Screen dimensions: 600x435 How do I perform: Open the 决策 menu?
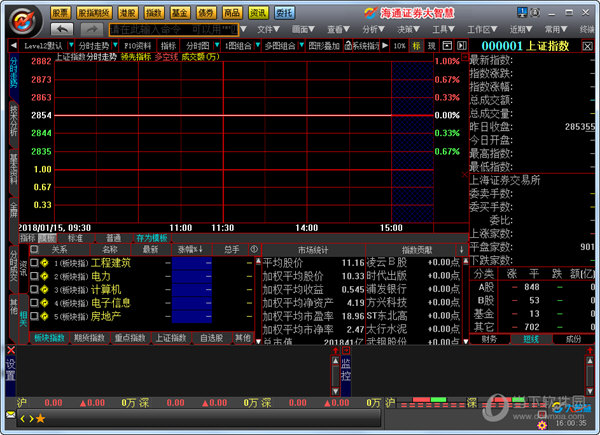point(408,29)
